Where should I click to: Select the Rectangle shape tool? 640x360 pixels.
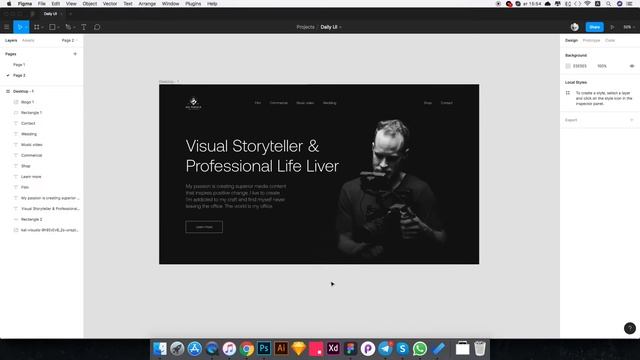click(52, 27)
